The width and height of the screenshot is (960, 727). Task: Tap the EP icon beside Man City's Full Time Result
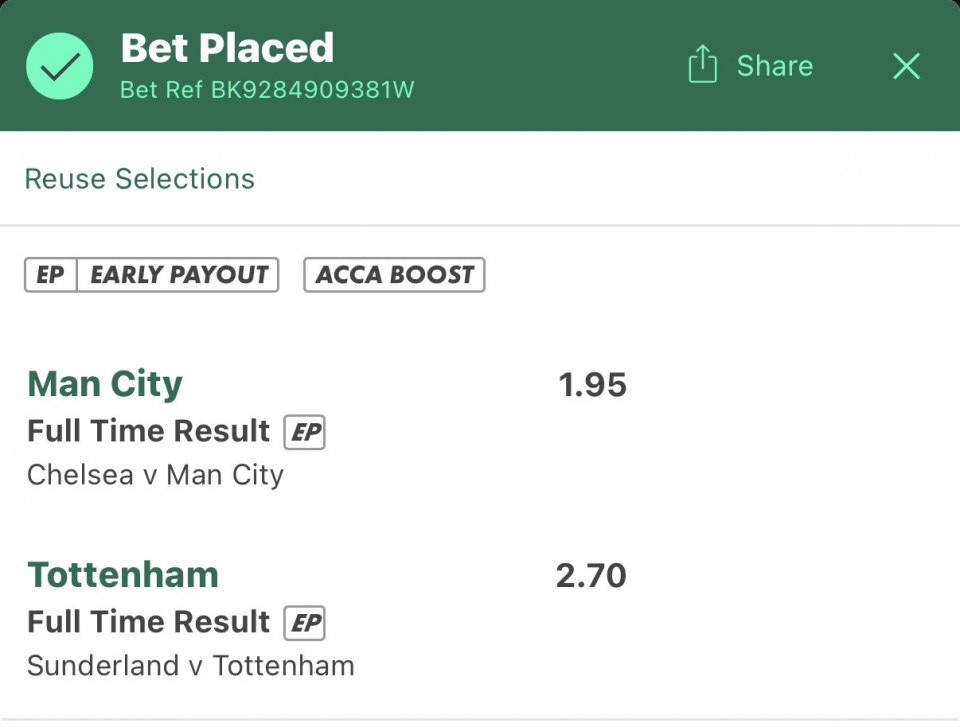[305, 432]
